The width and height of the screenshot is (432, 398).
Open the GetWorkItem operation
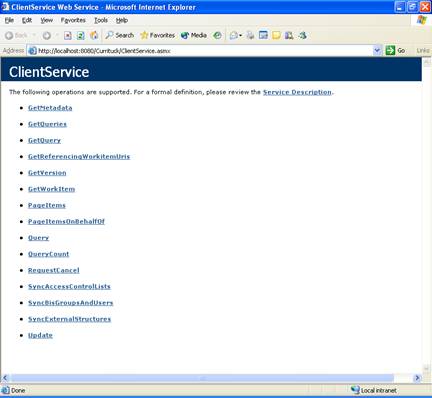click(x=51, y=189)
